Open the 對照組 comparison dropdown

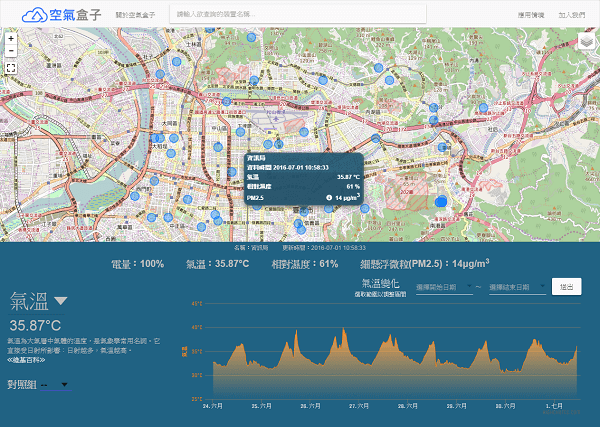click(x=54, y=385)
